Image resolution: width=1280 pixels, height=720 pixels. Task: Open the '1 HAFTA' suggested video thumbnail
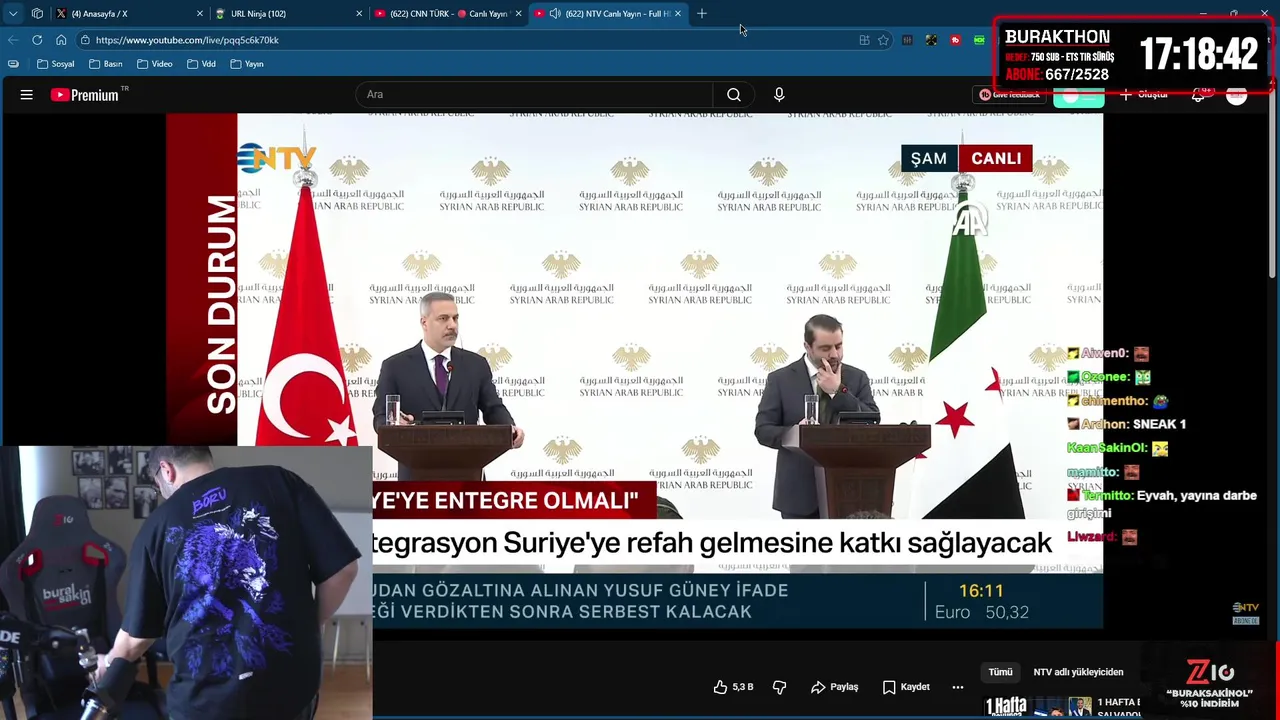point(1037,707)
